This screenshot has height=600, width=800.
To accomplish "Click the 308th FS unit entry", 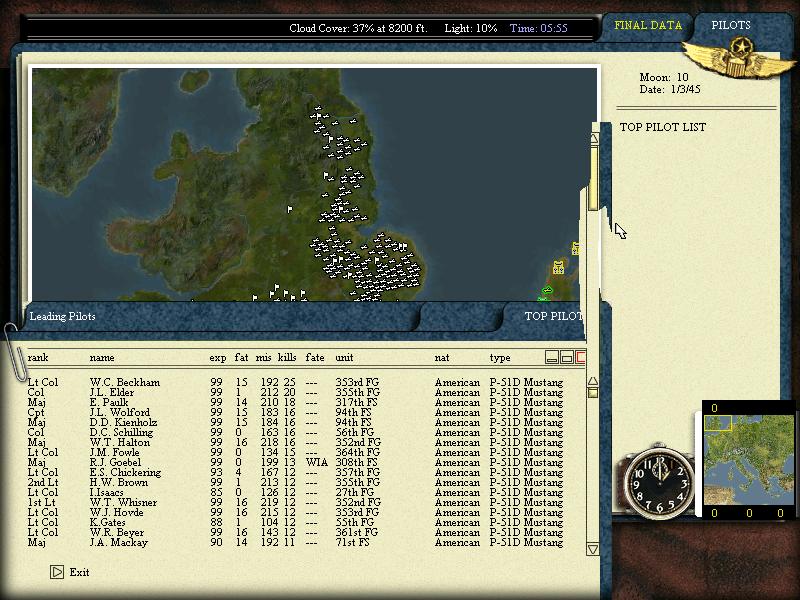I will [356, 462].
